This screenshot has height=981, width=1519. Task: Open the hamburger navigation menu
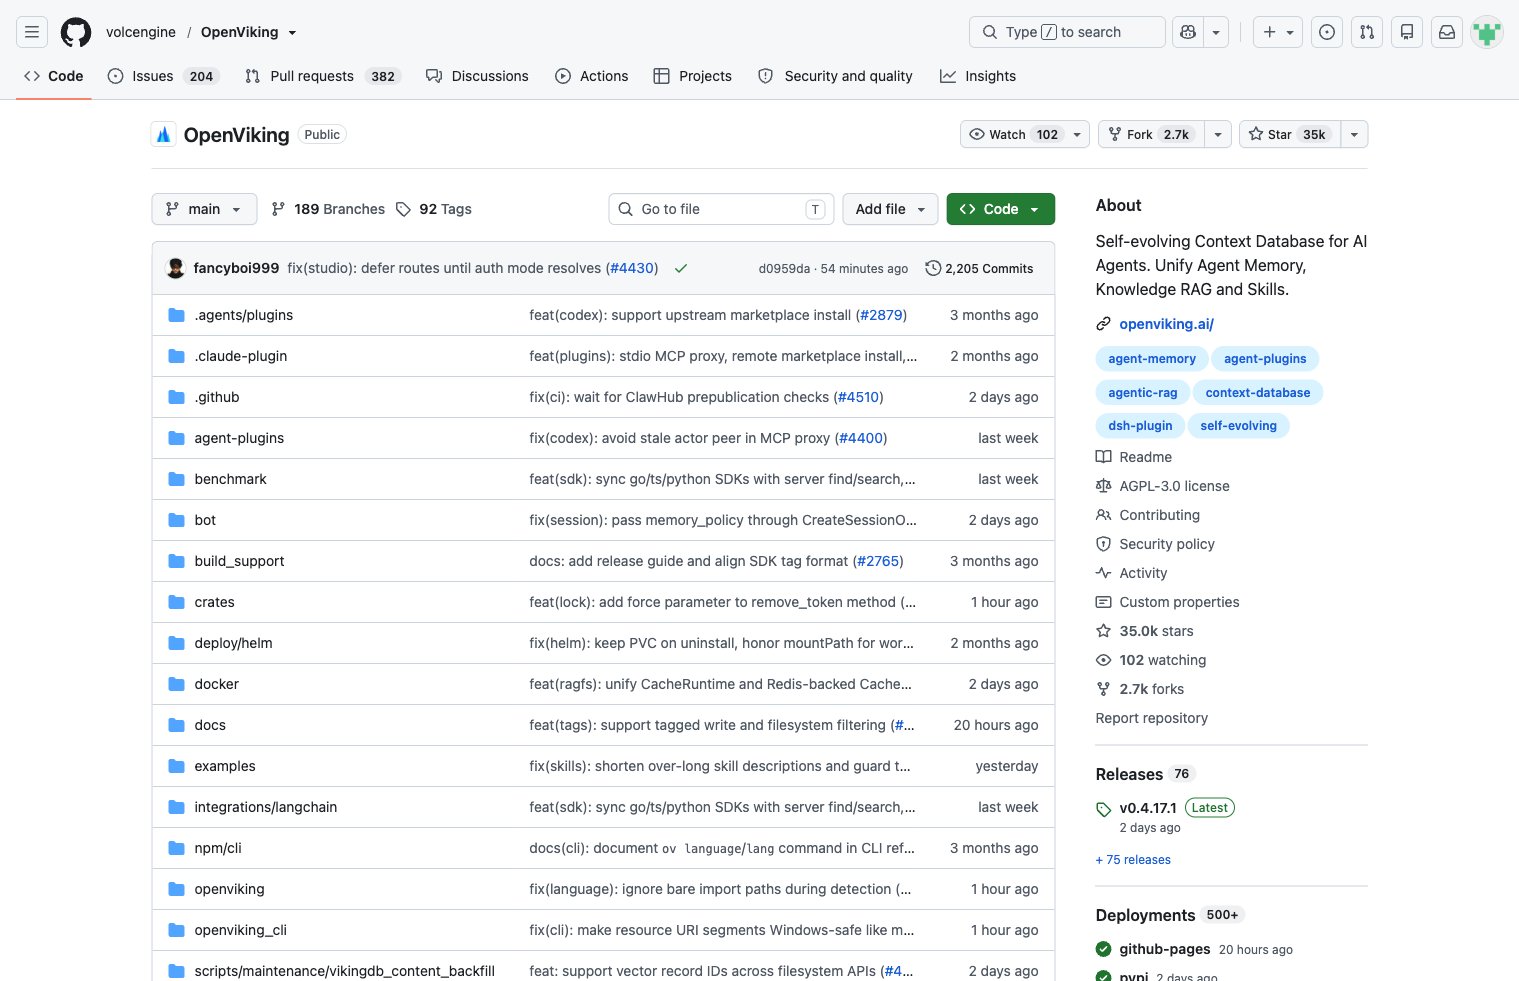coord(32,32)
